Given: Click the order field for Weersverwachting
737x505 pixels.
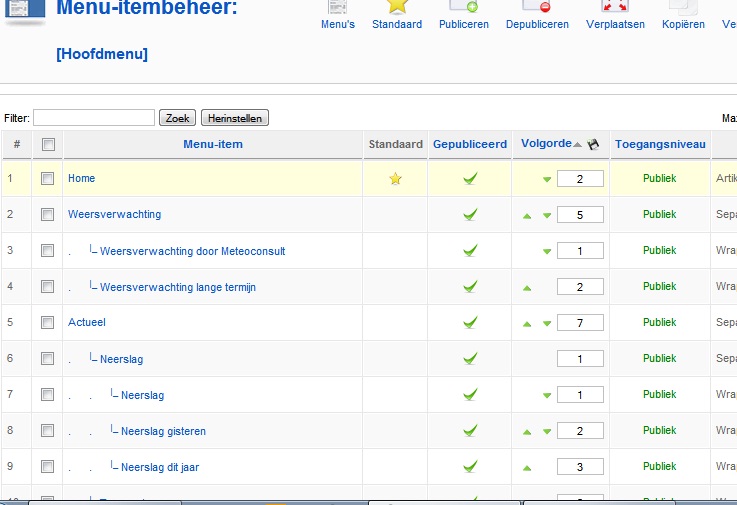Looking at the screenshot, I should coord(580,214).
